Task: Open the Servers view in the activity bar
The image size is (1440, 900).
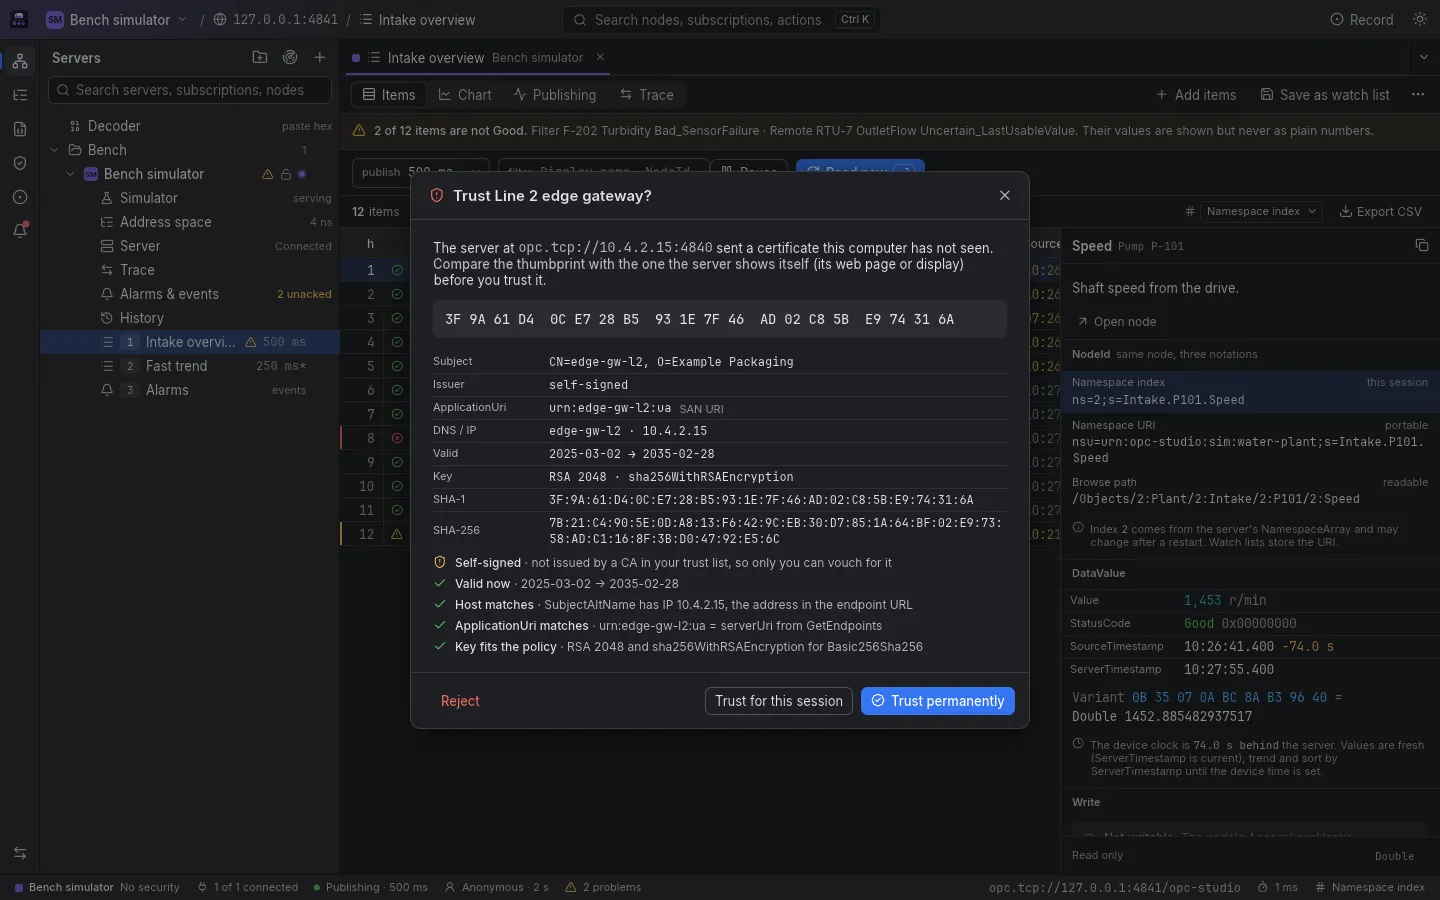Action: tap(20, 61)
